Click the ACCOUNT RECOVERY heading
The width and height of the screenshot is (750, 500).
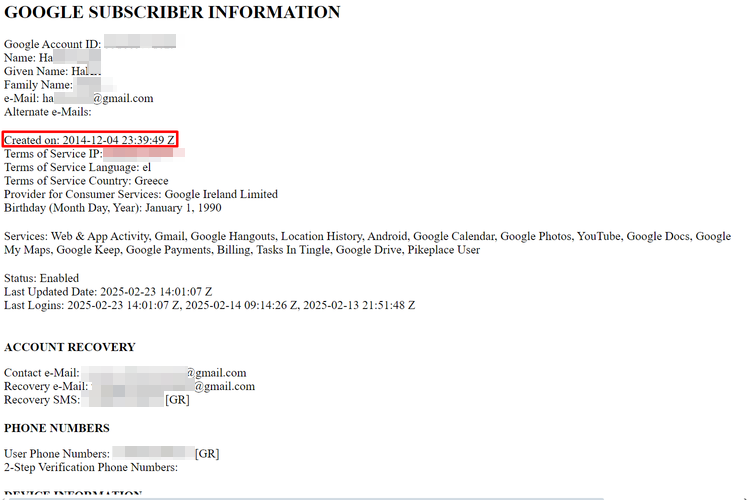(70, 347)
